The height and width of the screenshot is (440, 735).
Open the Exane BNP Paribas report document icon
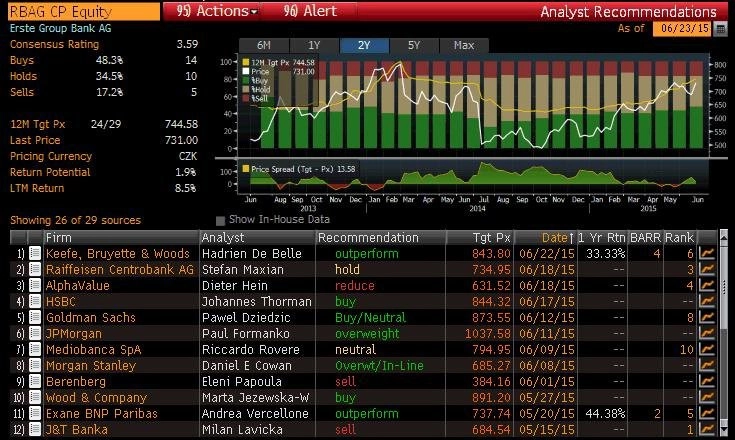[x=35, y=413]
